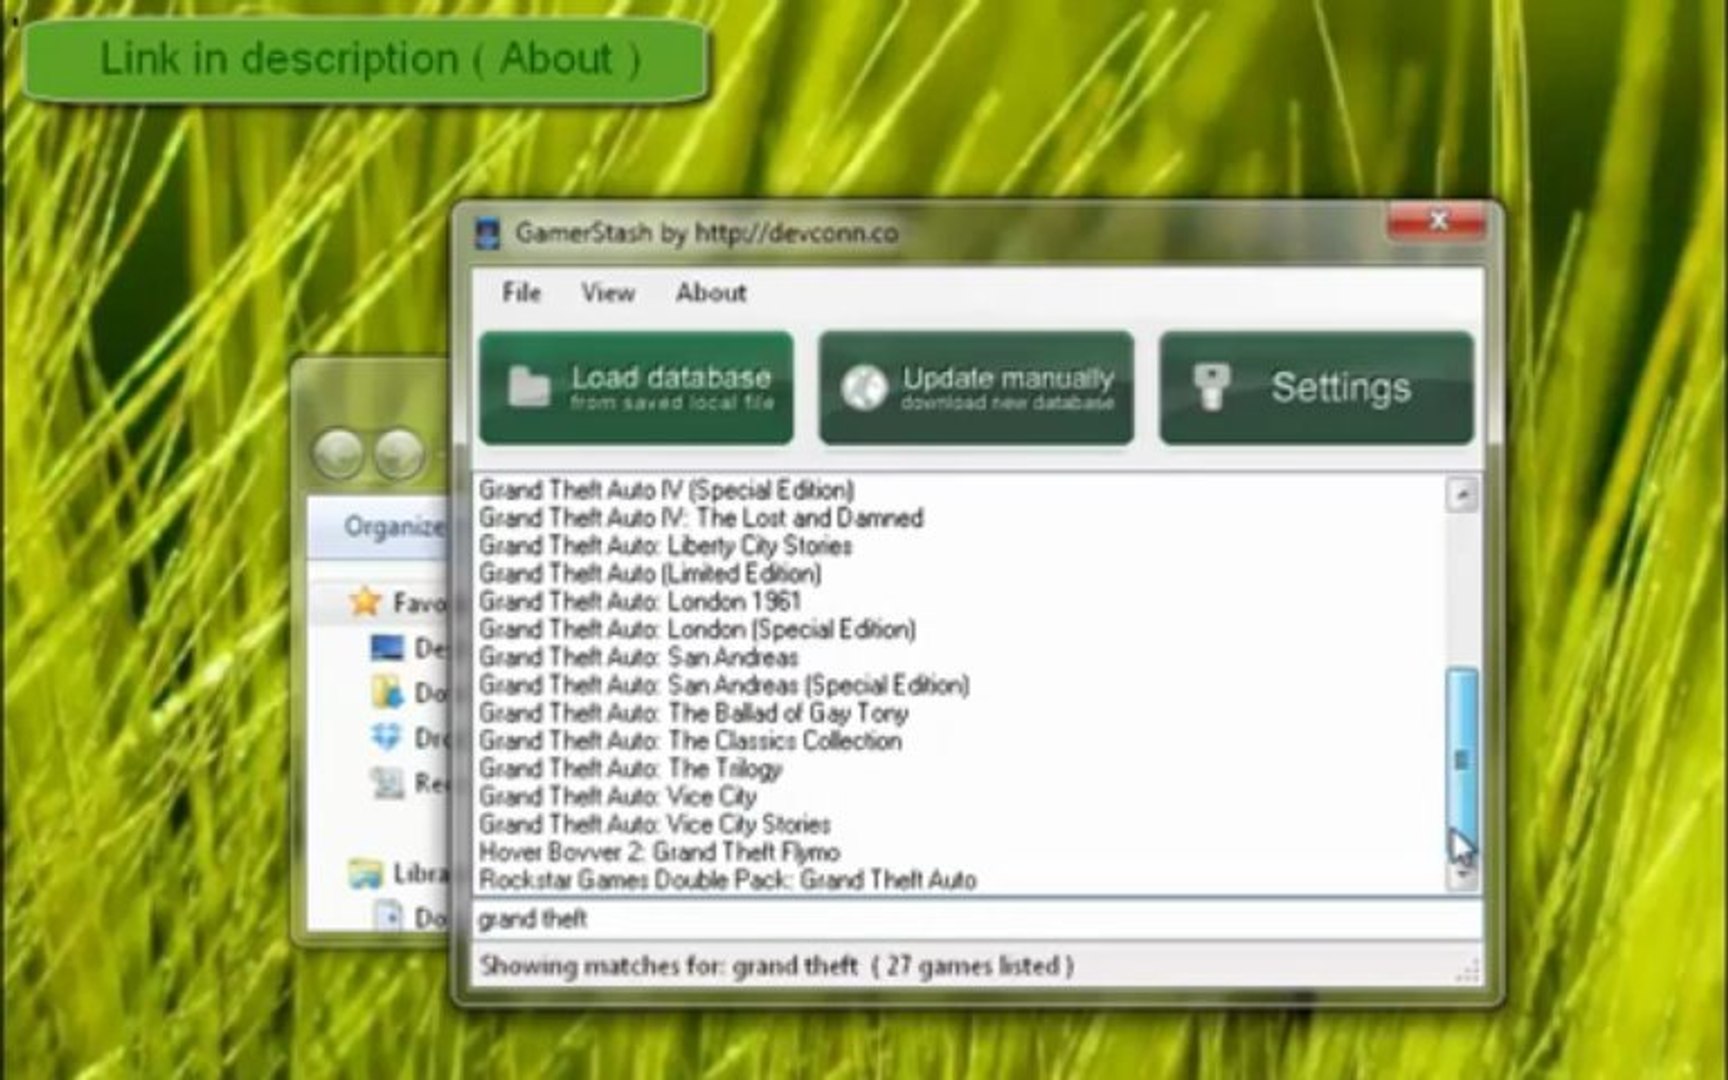Click the GamerStash icon in the title bar

click(489, 231)
